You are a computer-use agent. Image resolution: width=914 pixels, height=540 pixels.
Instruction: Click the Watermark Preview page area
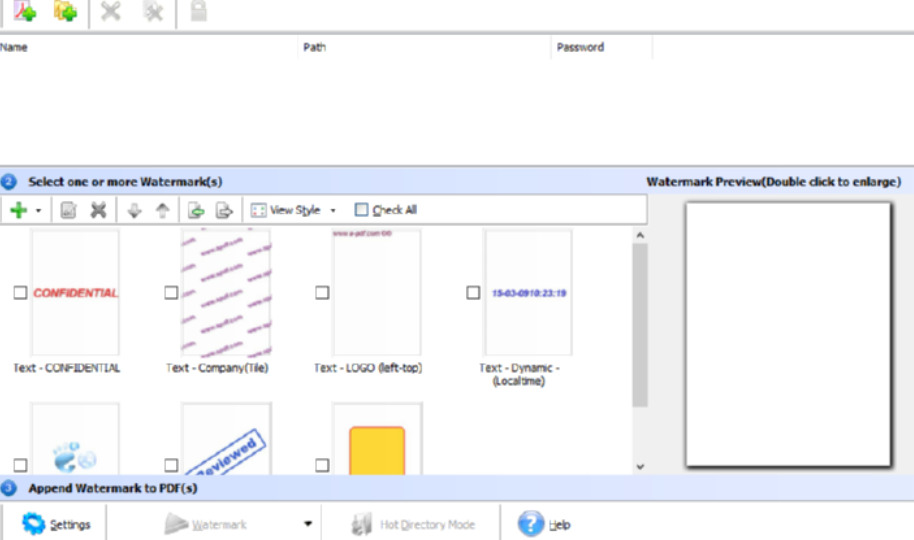click(788, 334)
